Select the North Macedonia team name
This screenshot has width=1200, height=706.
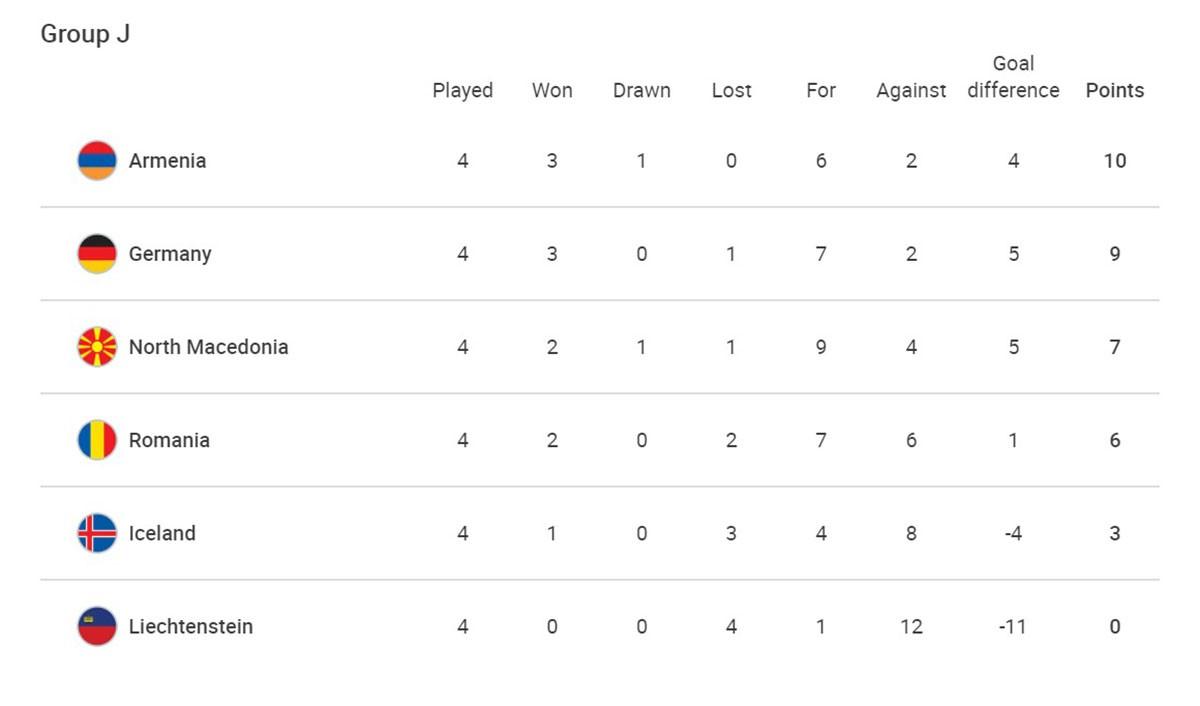point(208,347)
